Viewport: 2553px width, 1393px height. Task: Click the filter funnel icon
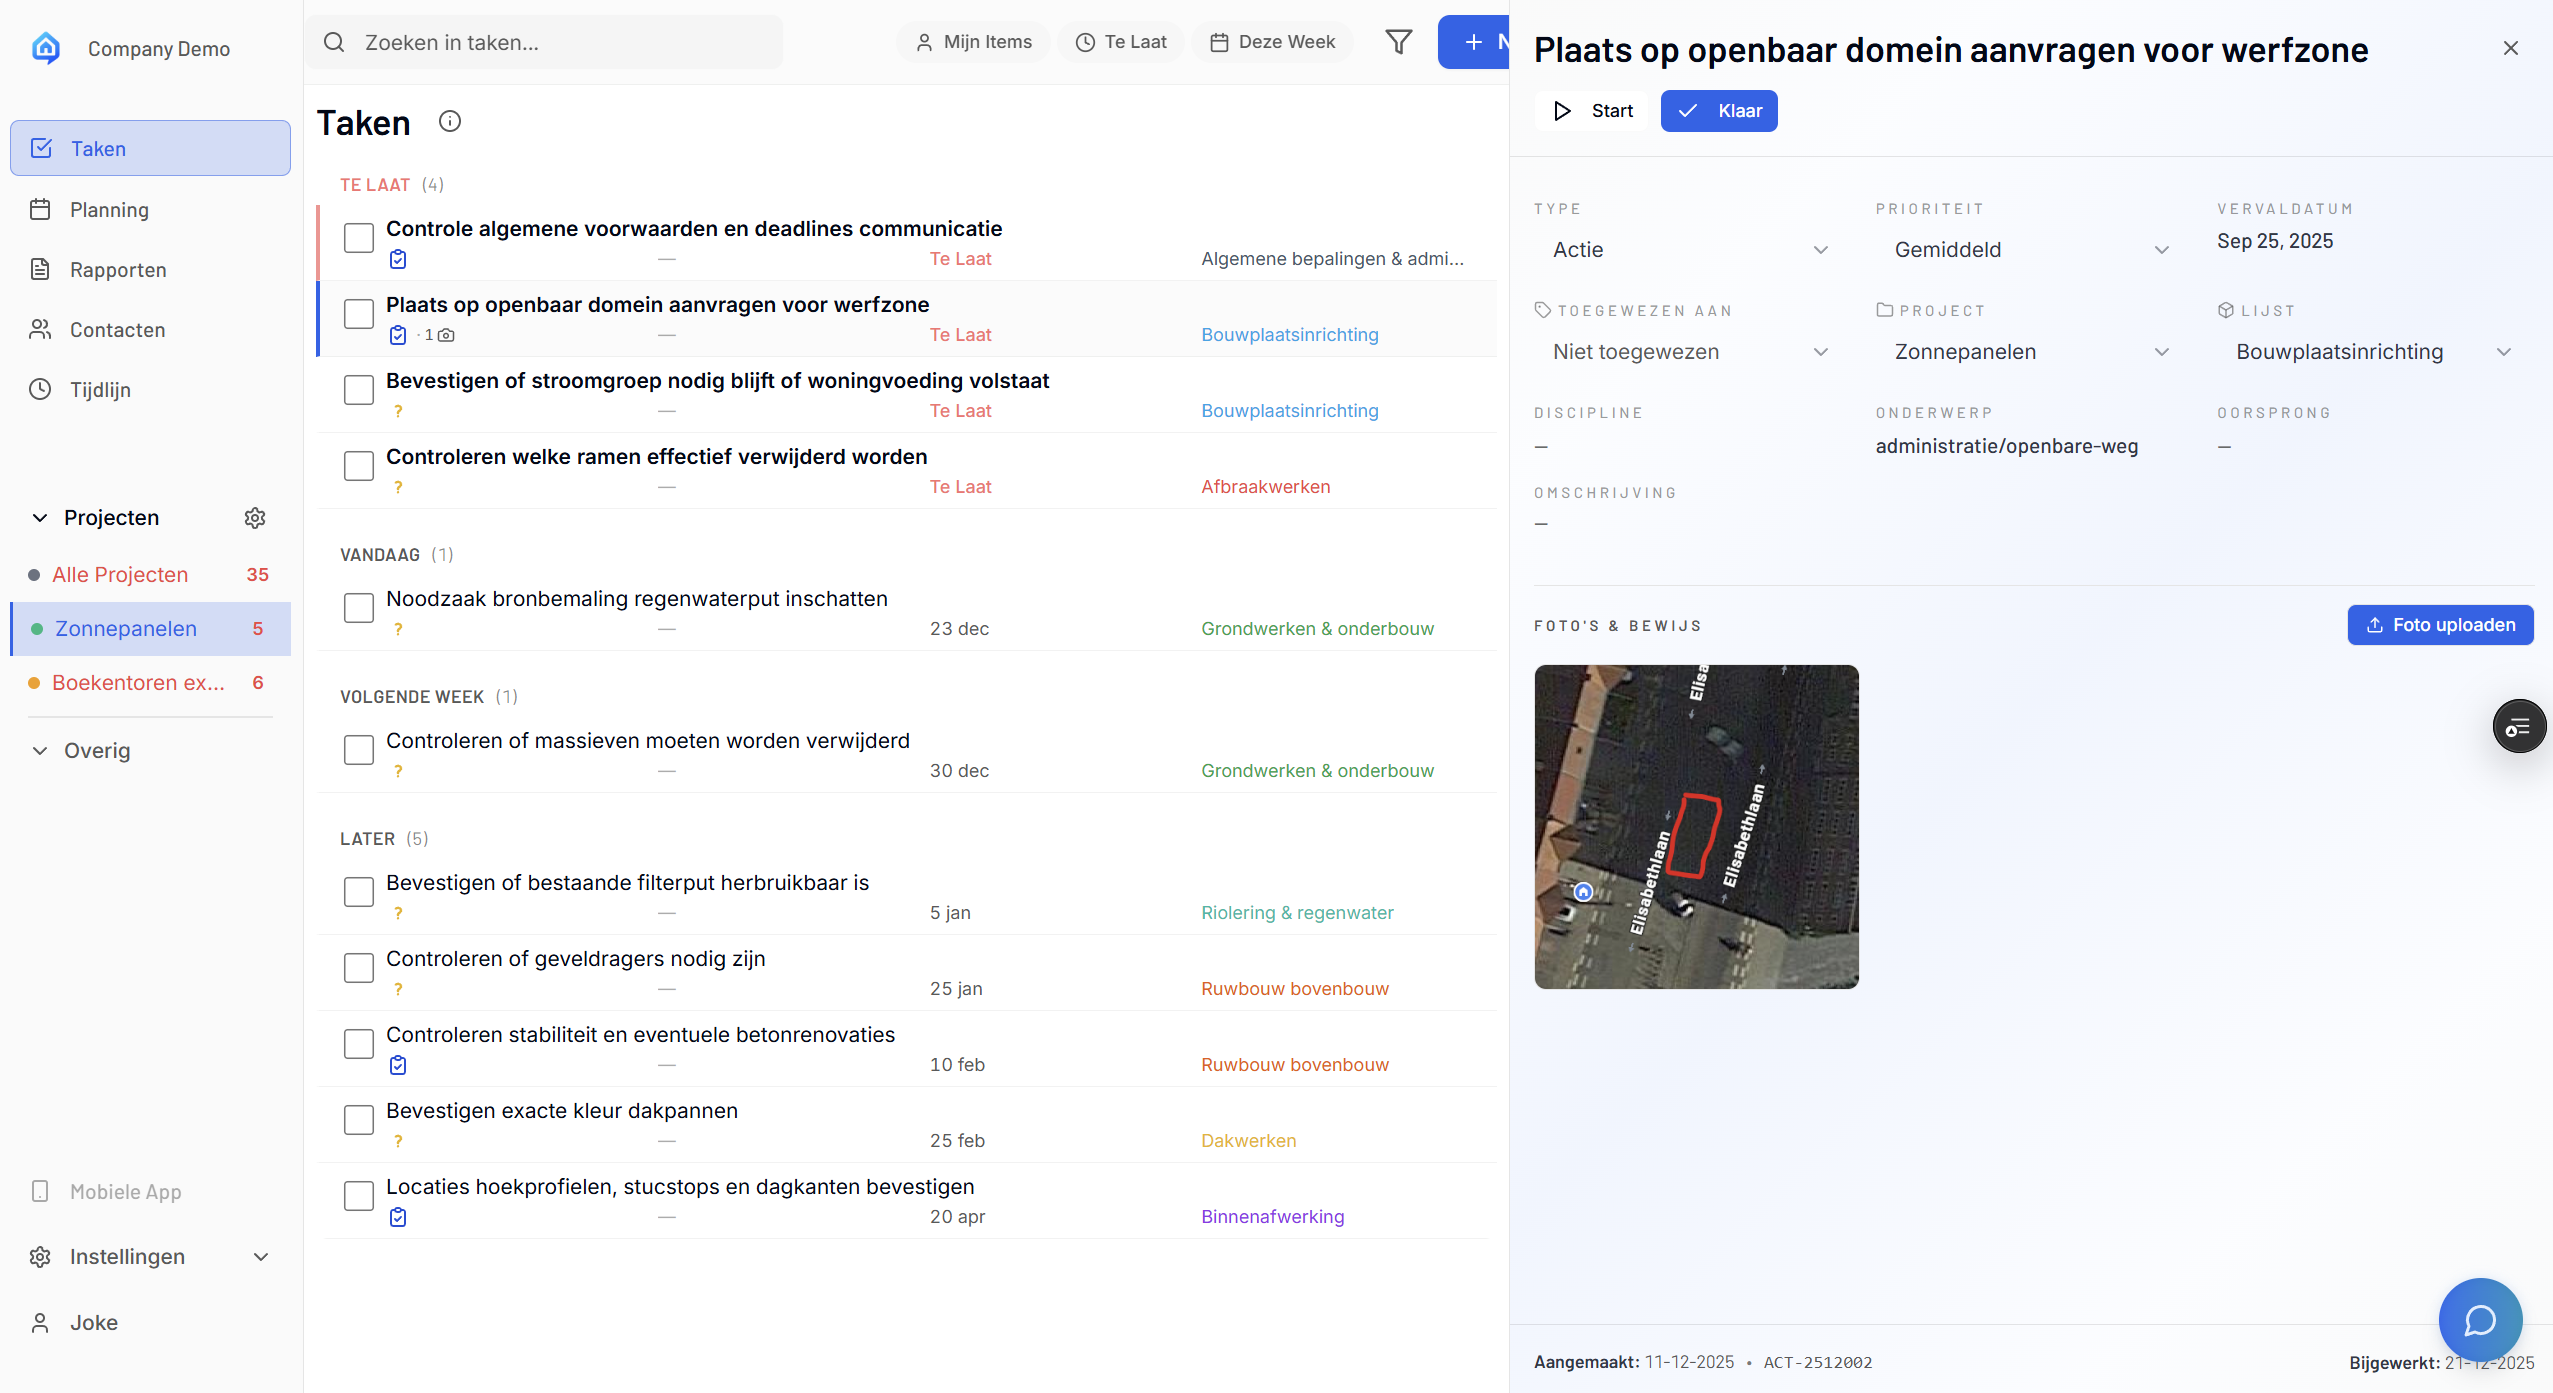1398,42
